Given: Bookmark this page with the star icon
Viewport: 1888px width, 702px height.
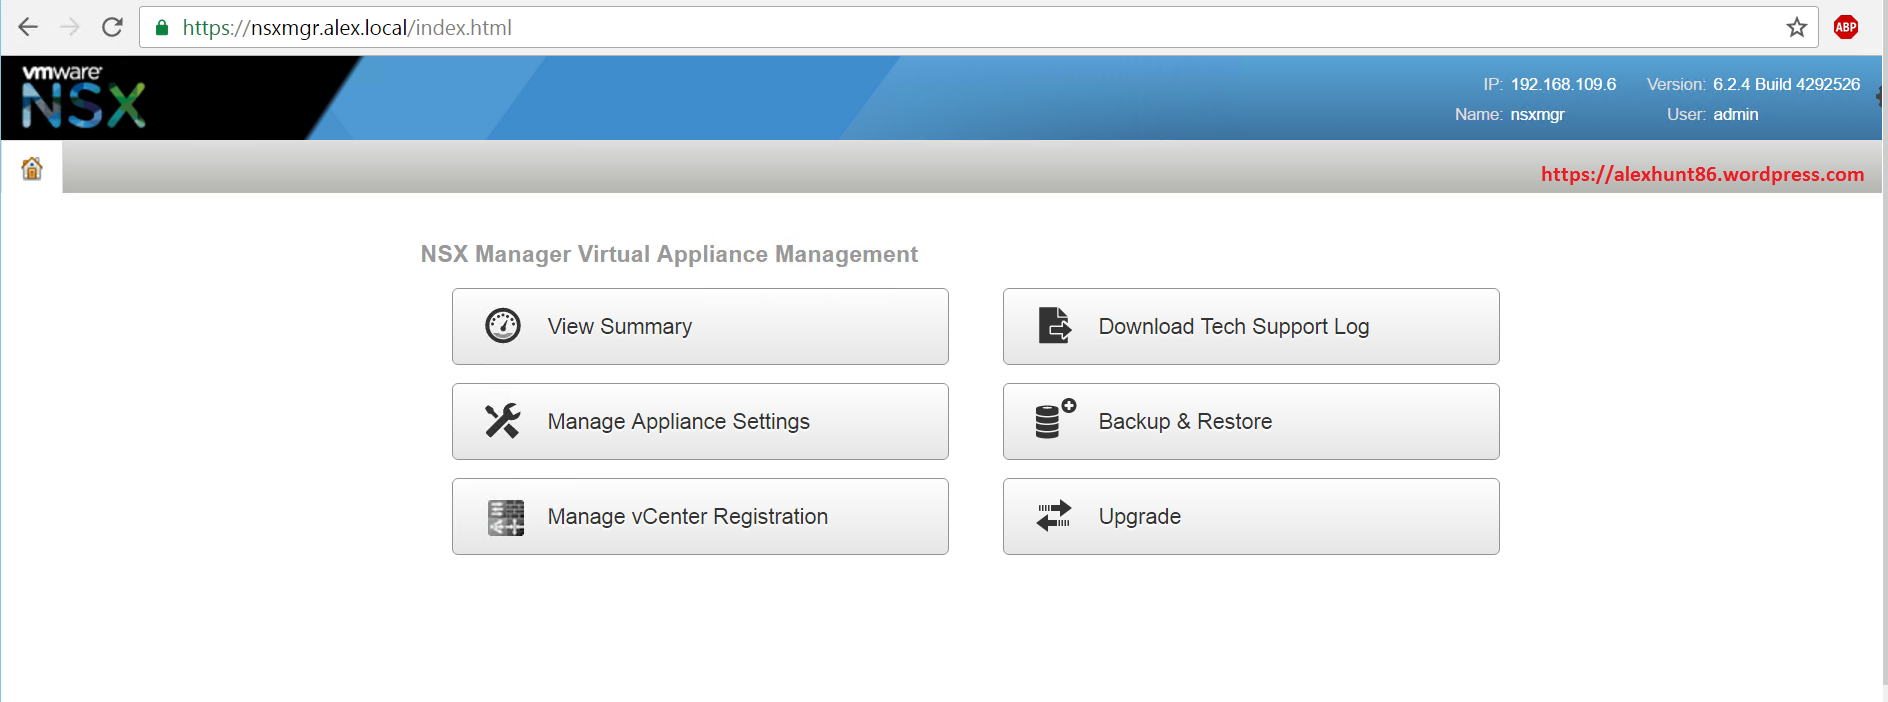Looking at the screenshot, I should pos(1796,27).
